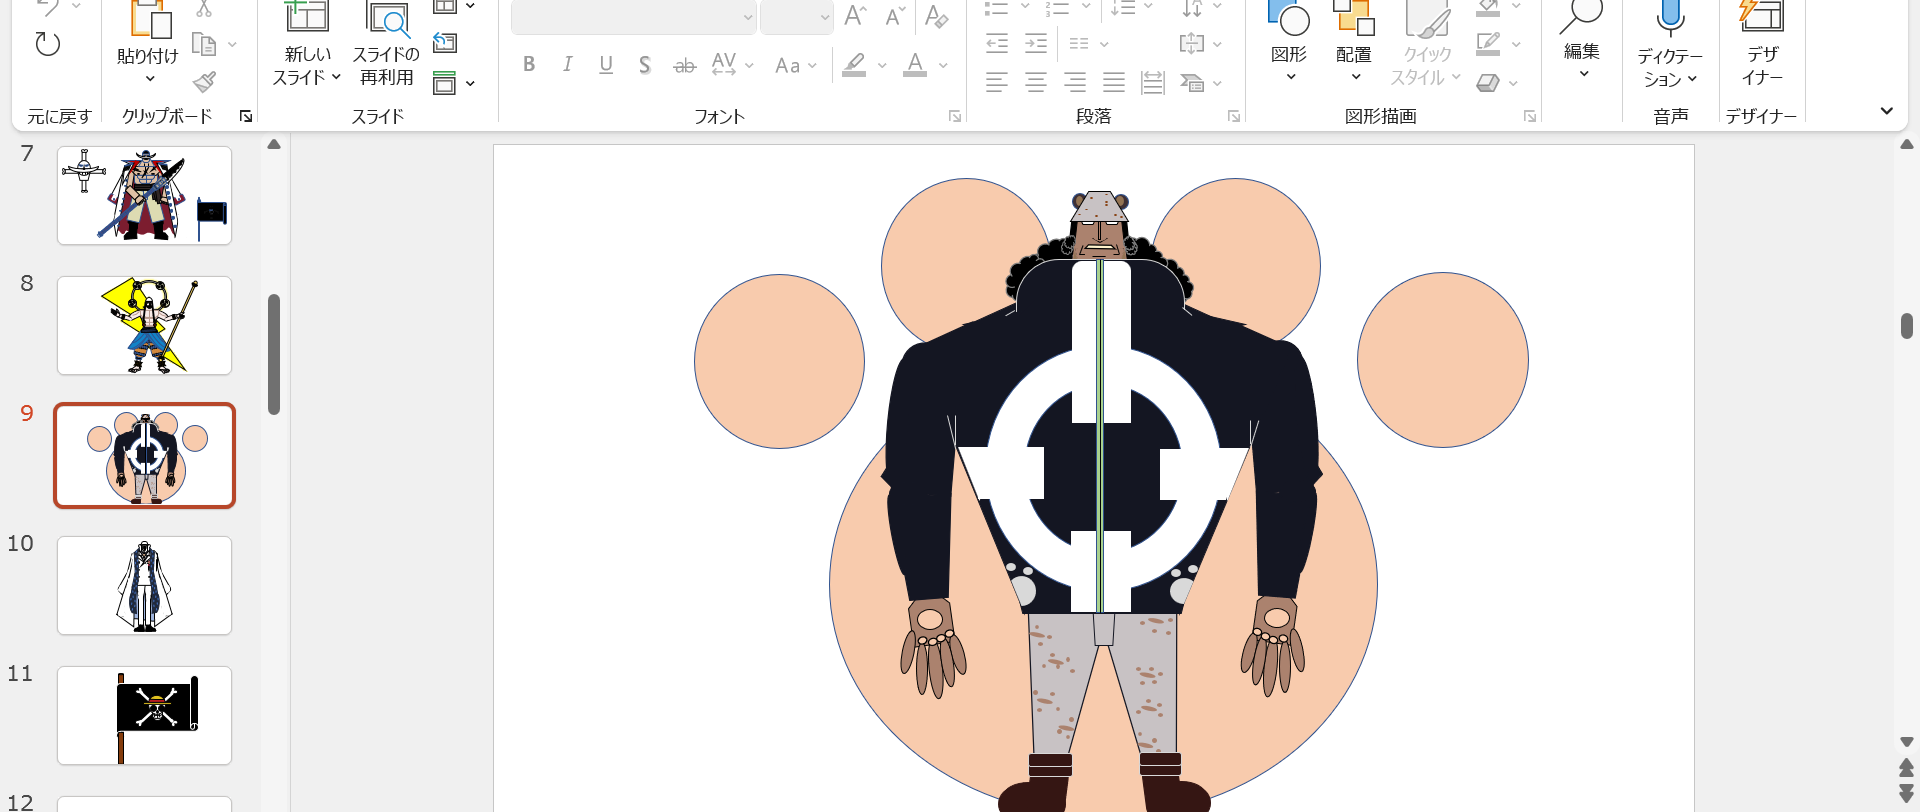The height and width of the screenshot is (812, 1920).
Task: Click the reset slide icon
Action: click(445, 43)
